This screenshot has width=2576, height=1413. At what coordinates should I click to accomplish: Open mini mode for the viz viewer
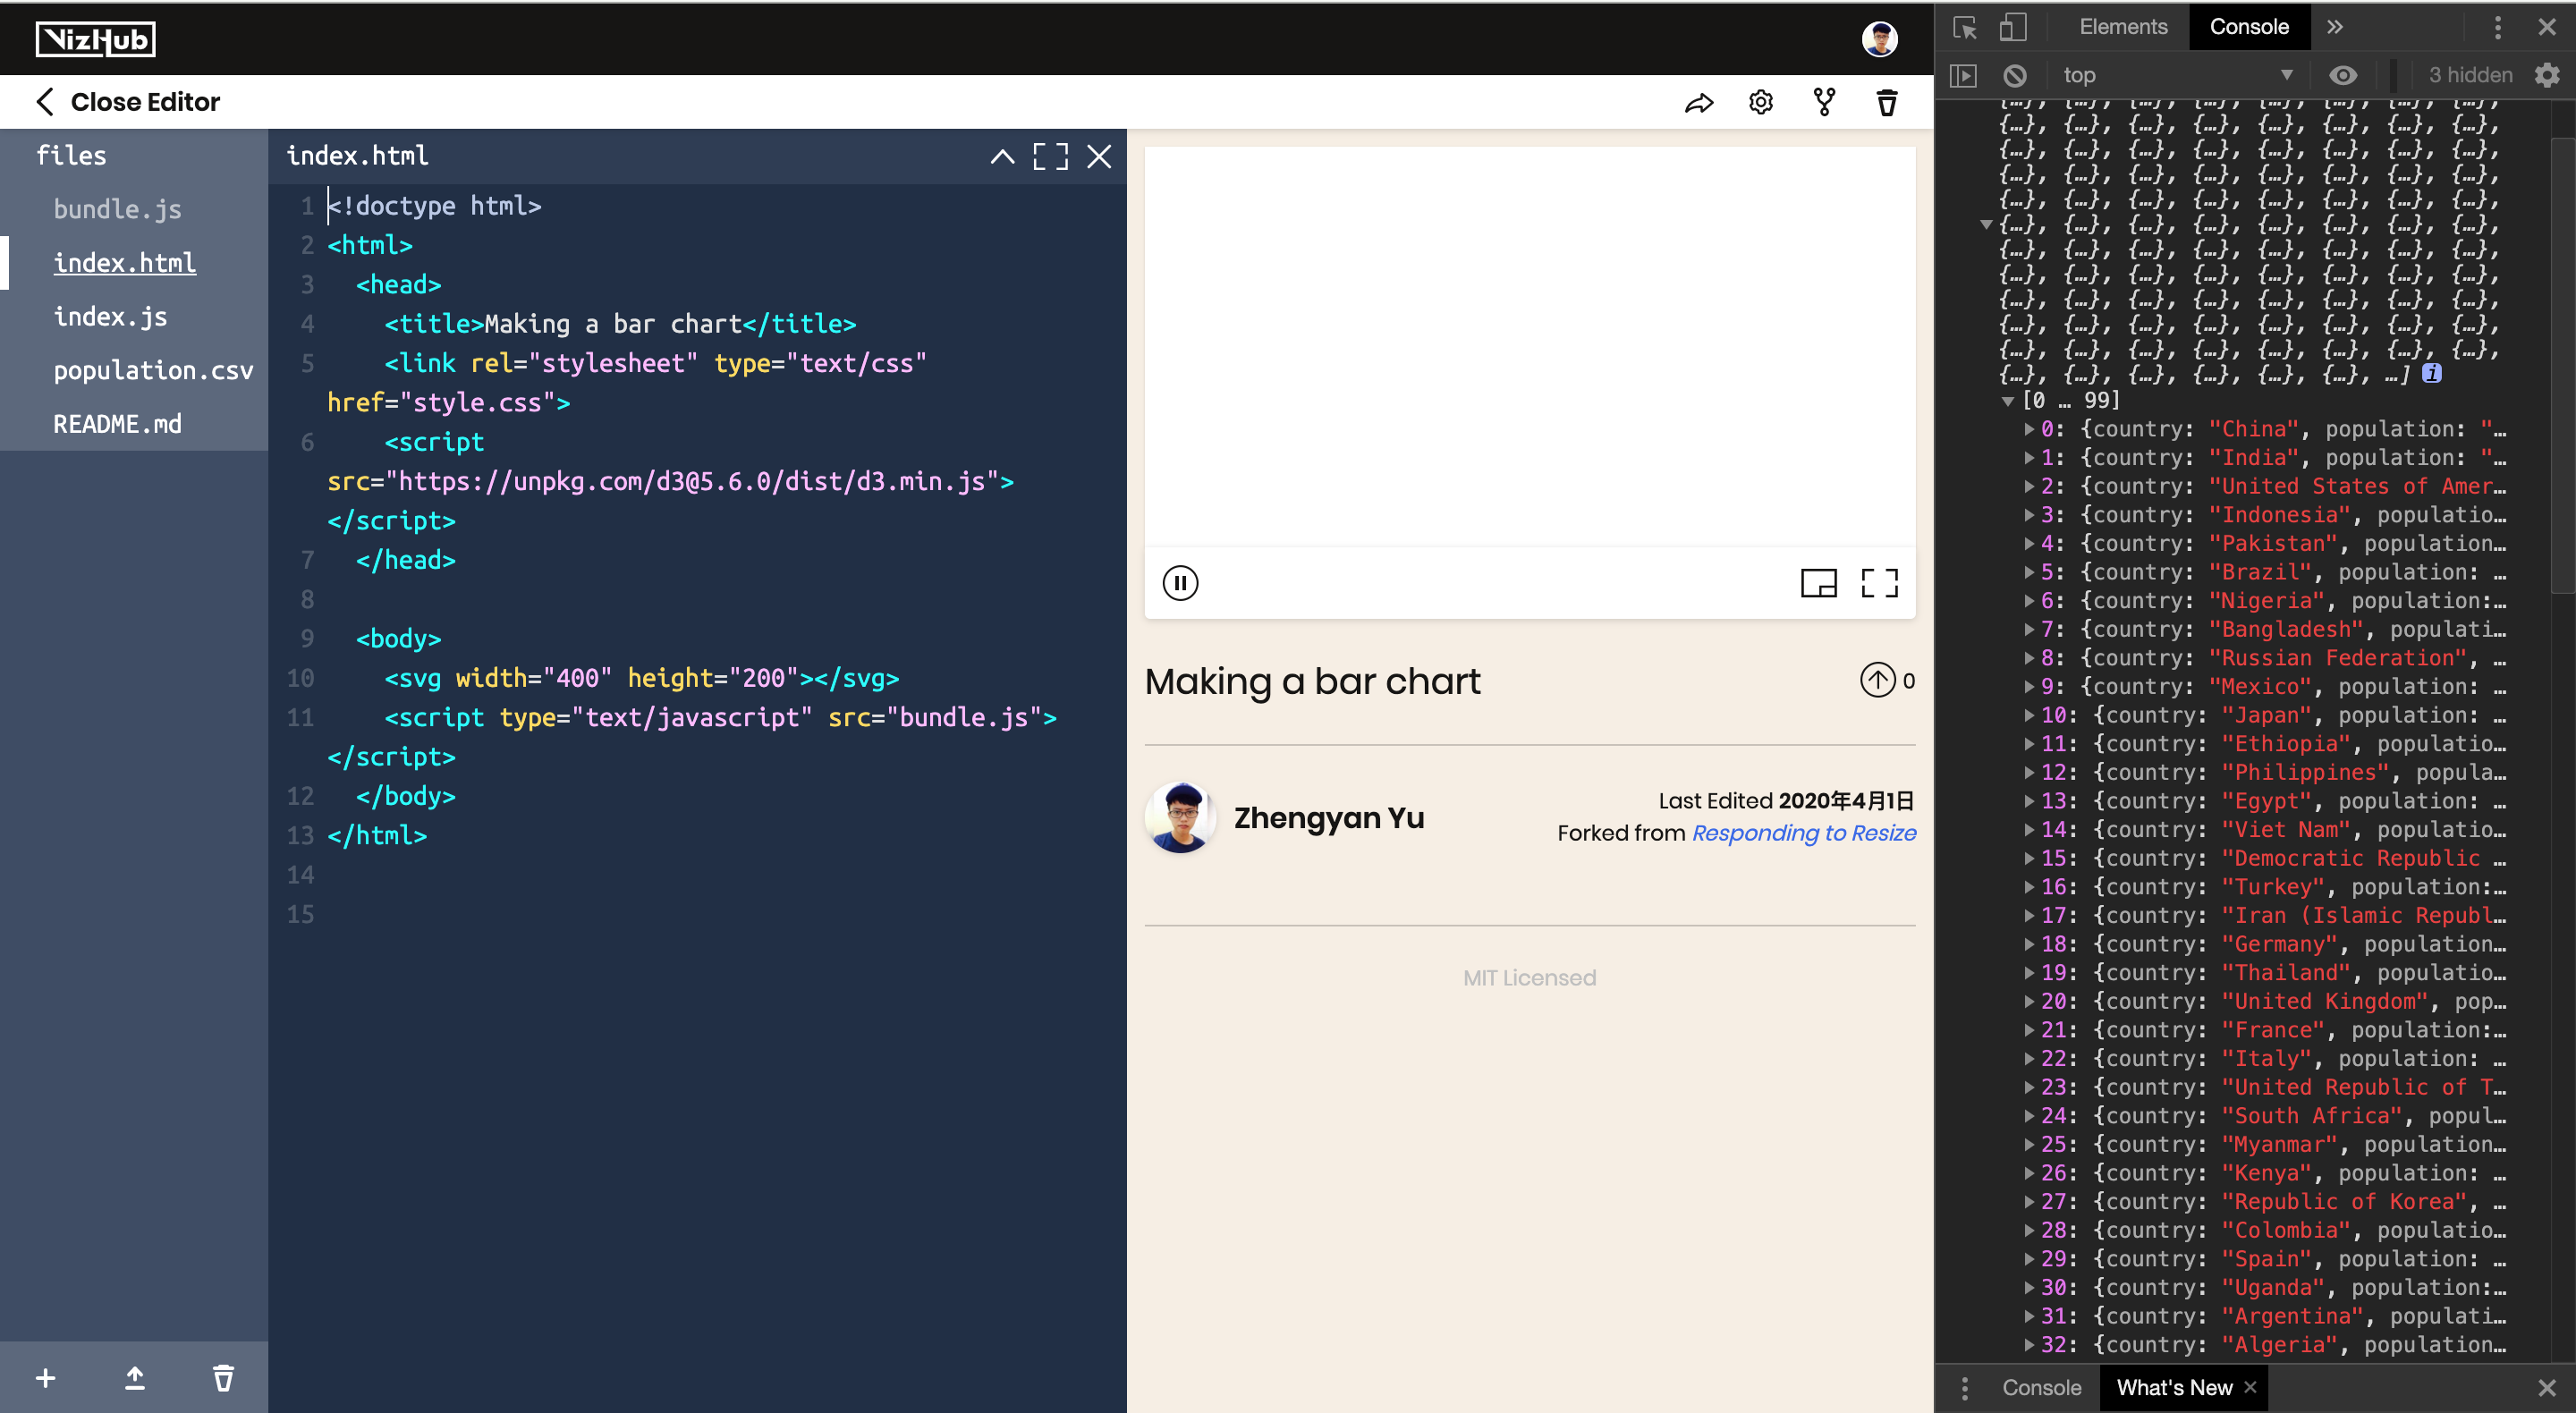(1818, 583)
